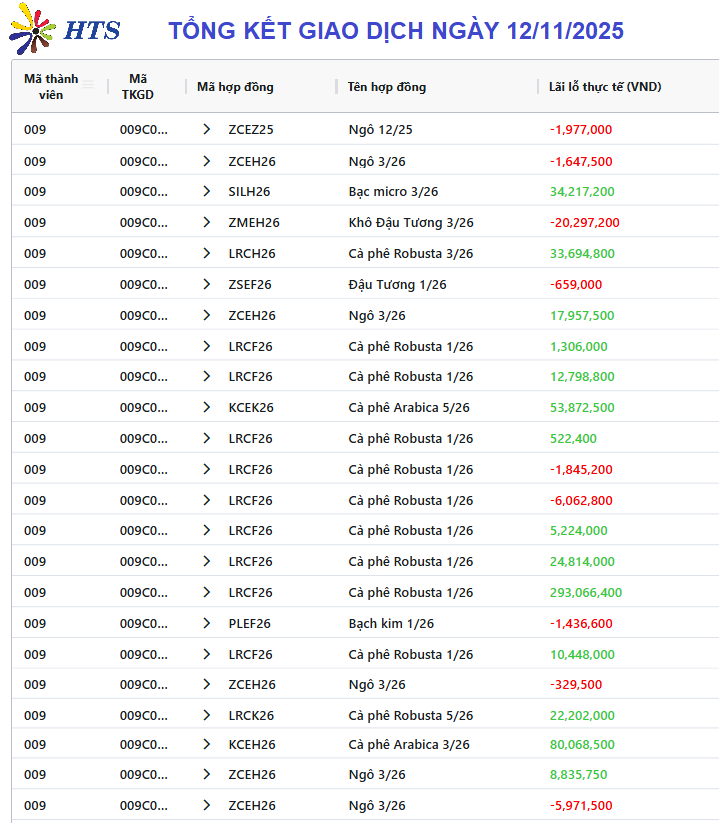Open details arrow for KCEK26 contract
Screen dimensions: 719x825
207,407
